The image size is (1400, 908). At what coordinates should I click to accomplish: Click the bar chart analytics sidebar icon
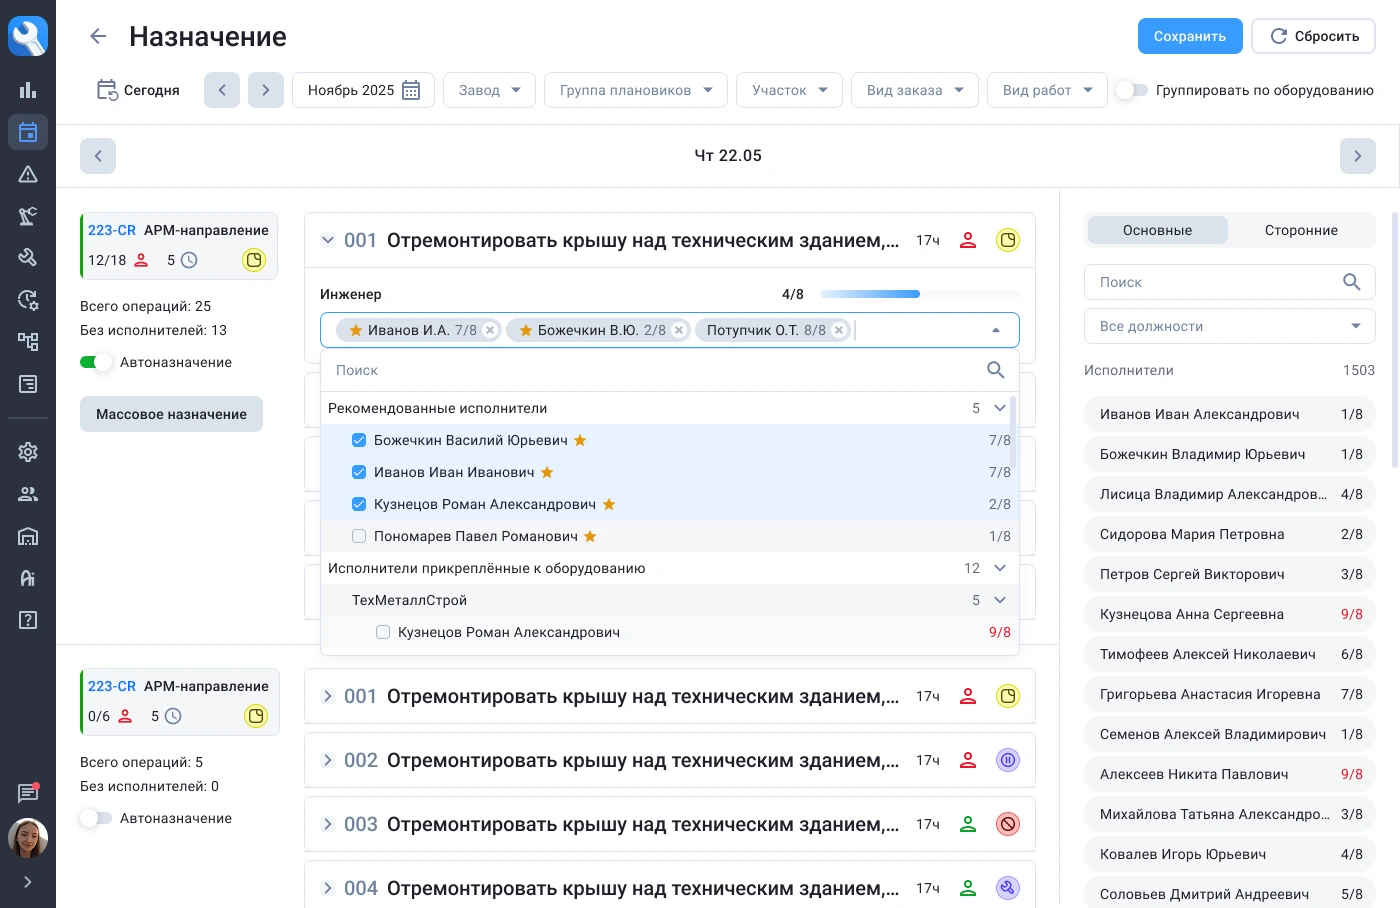(28, 90)
